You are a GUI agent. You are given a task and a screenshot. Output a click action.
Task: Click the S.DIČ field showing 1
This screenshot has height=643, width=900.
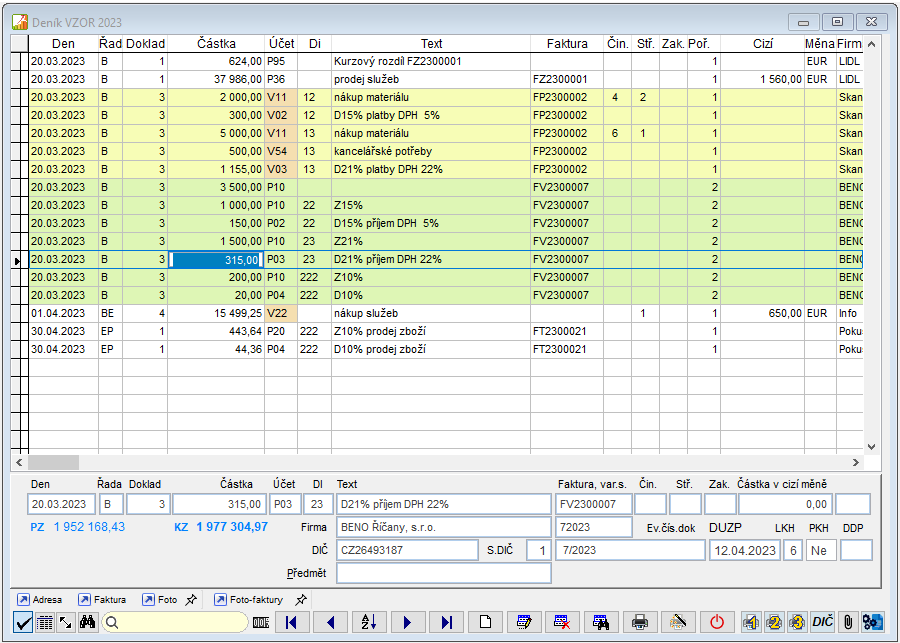point(538,551)
